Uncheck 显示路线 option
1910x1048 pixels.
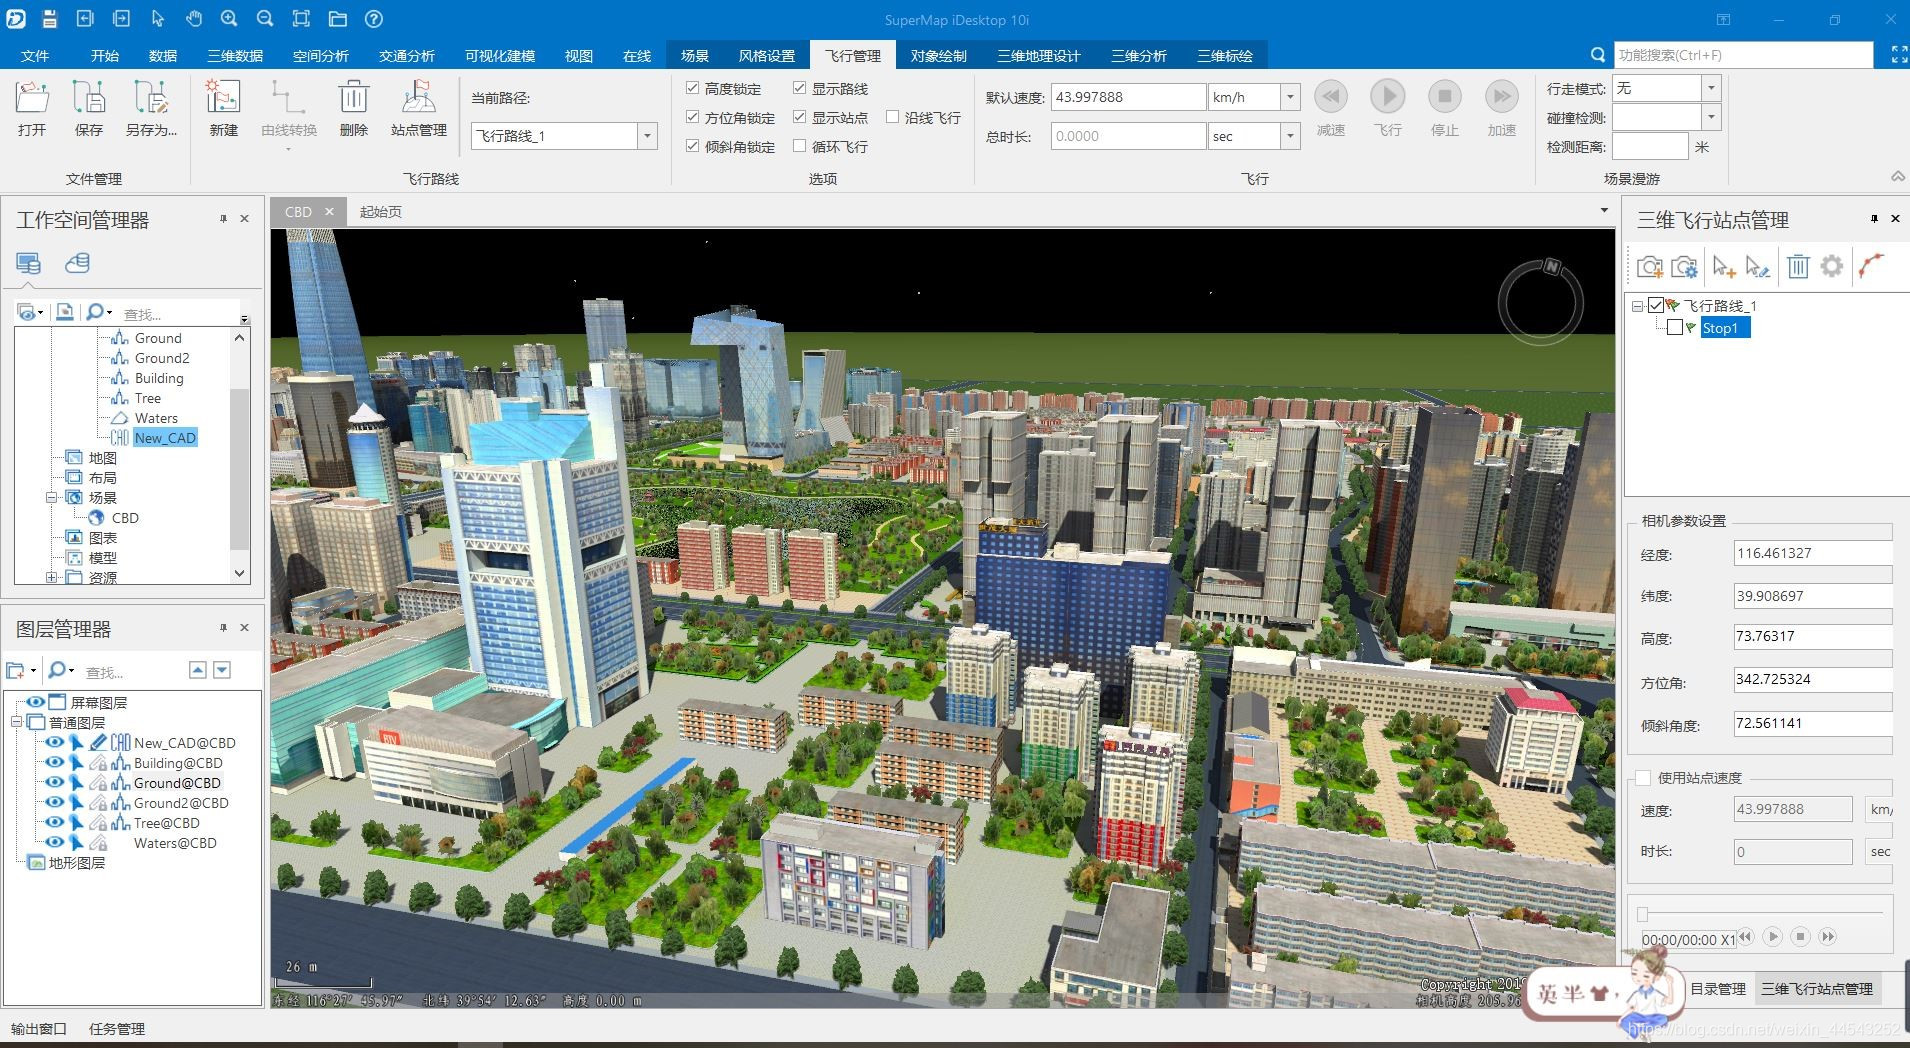(799, 88)
